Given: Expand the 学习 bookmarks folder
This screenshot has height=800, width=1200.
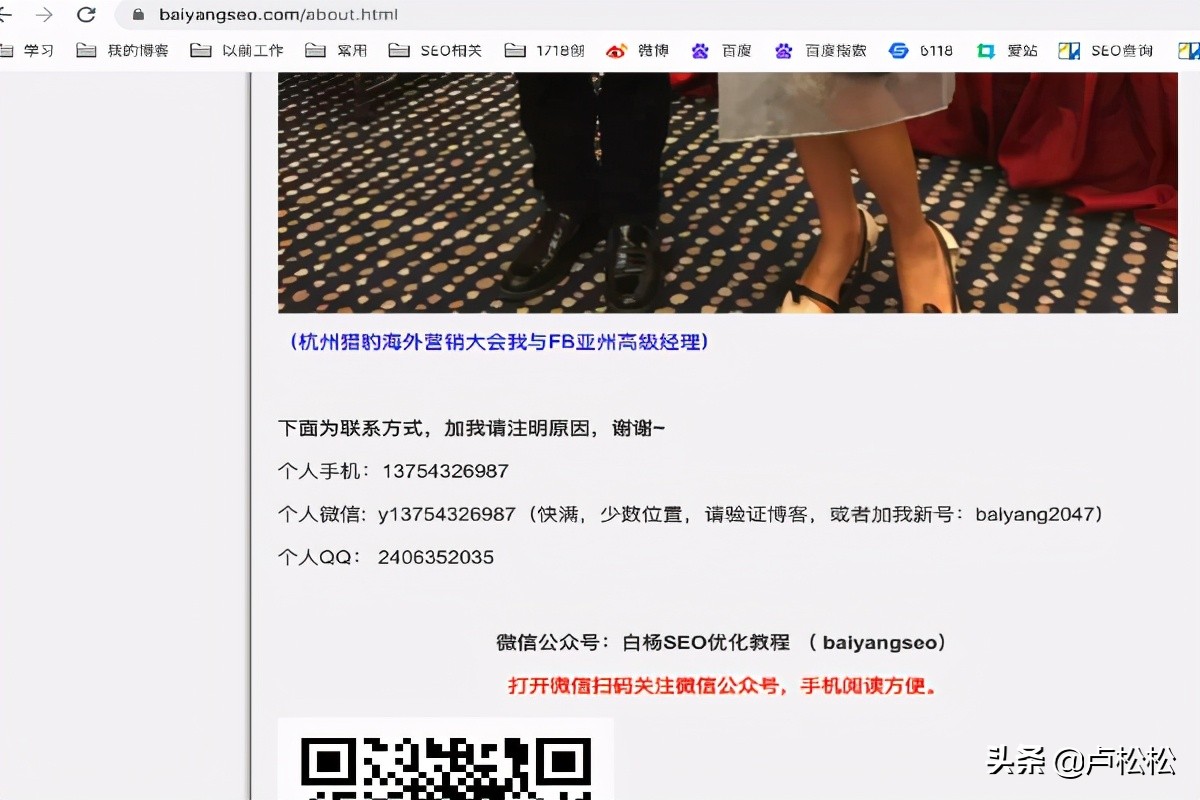Looking at the screenshot, I should point(30,49).
